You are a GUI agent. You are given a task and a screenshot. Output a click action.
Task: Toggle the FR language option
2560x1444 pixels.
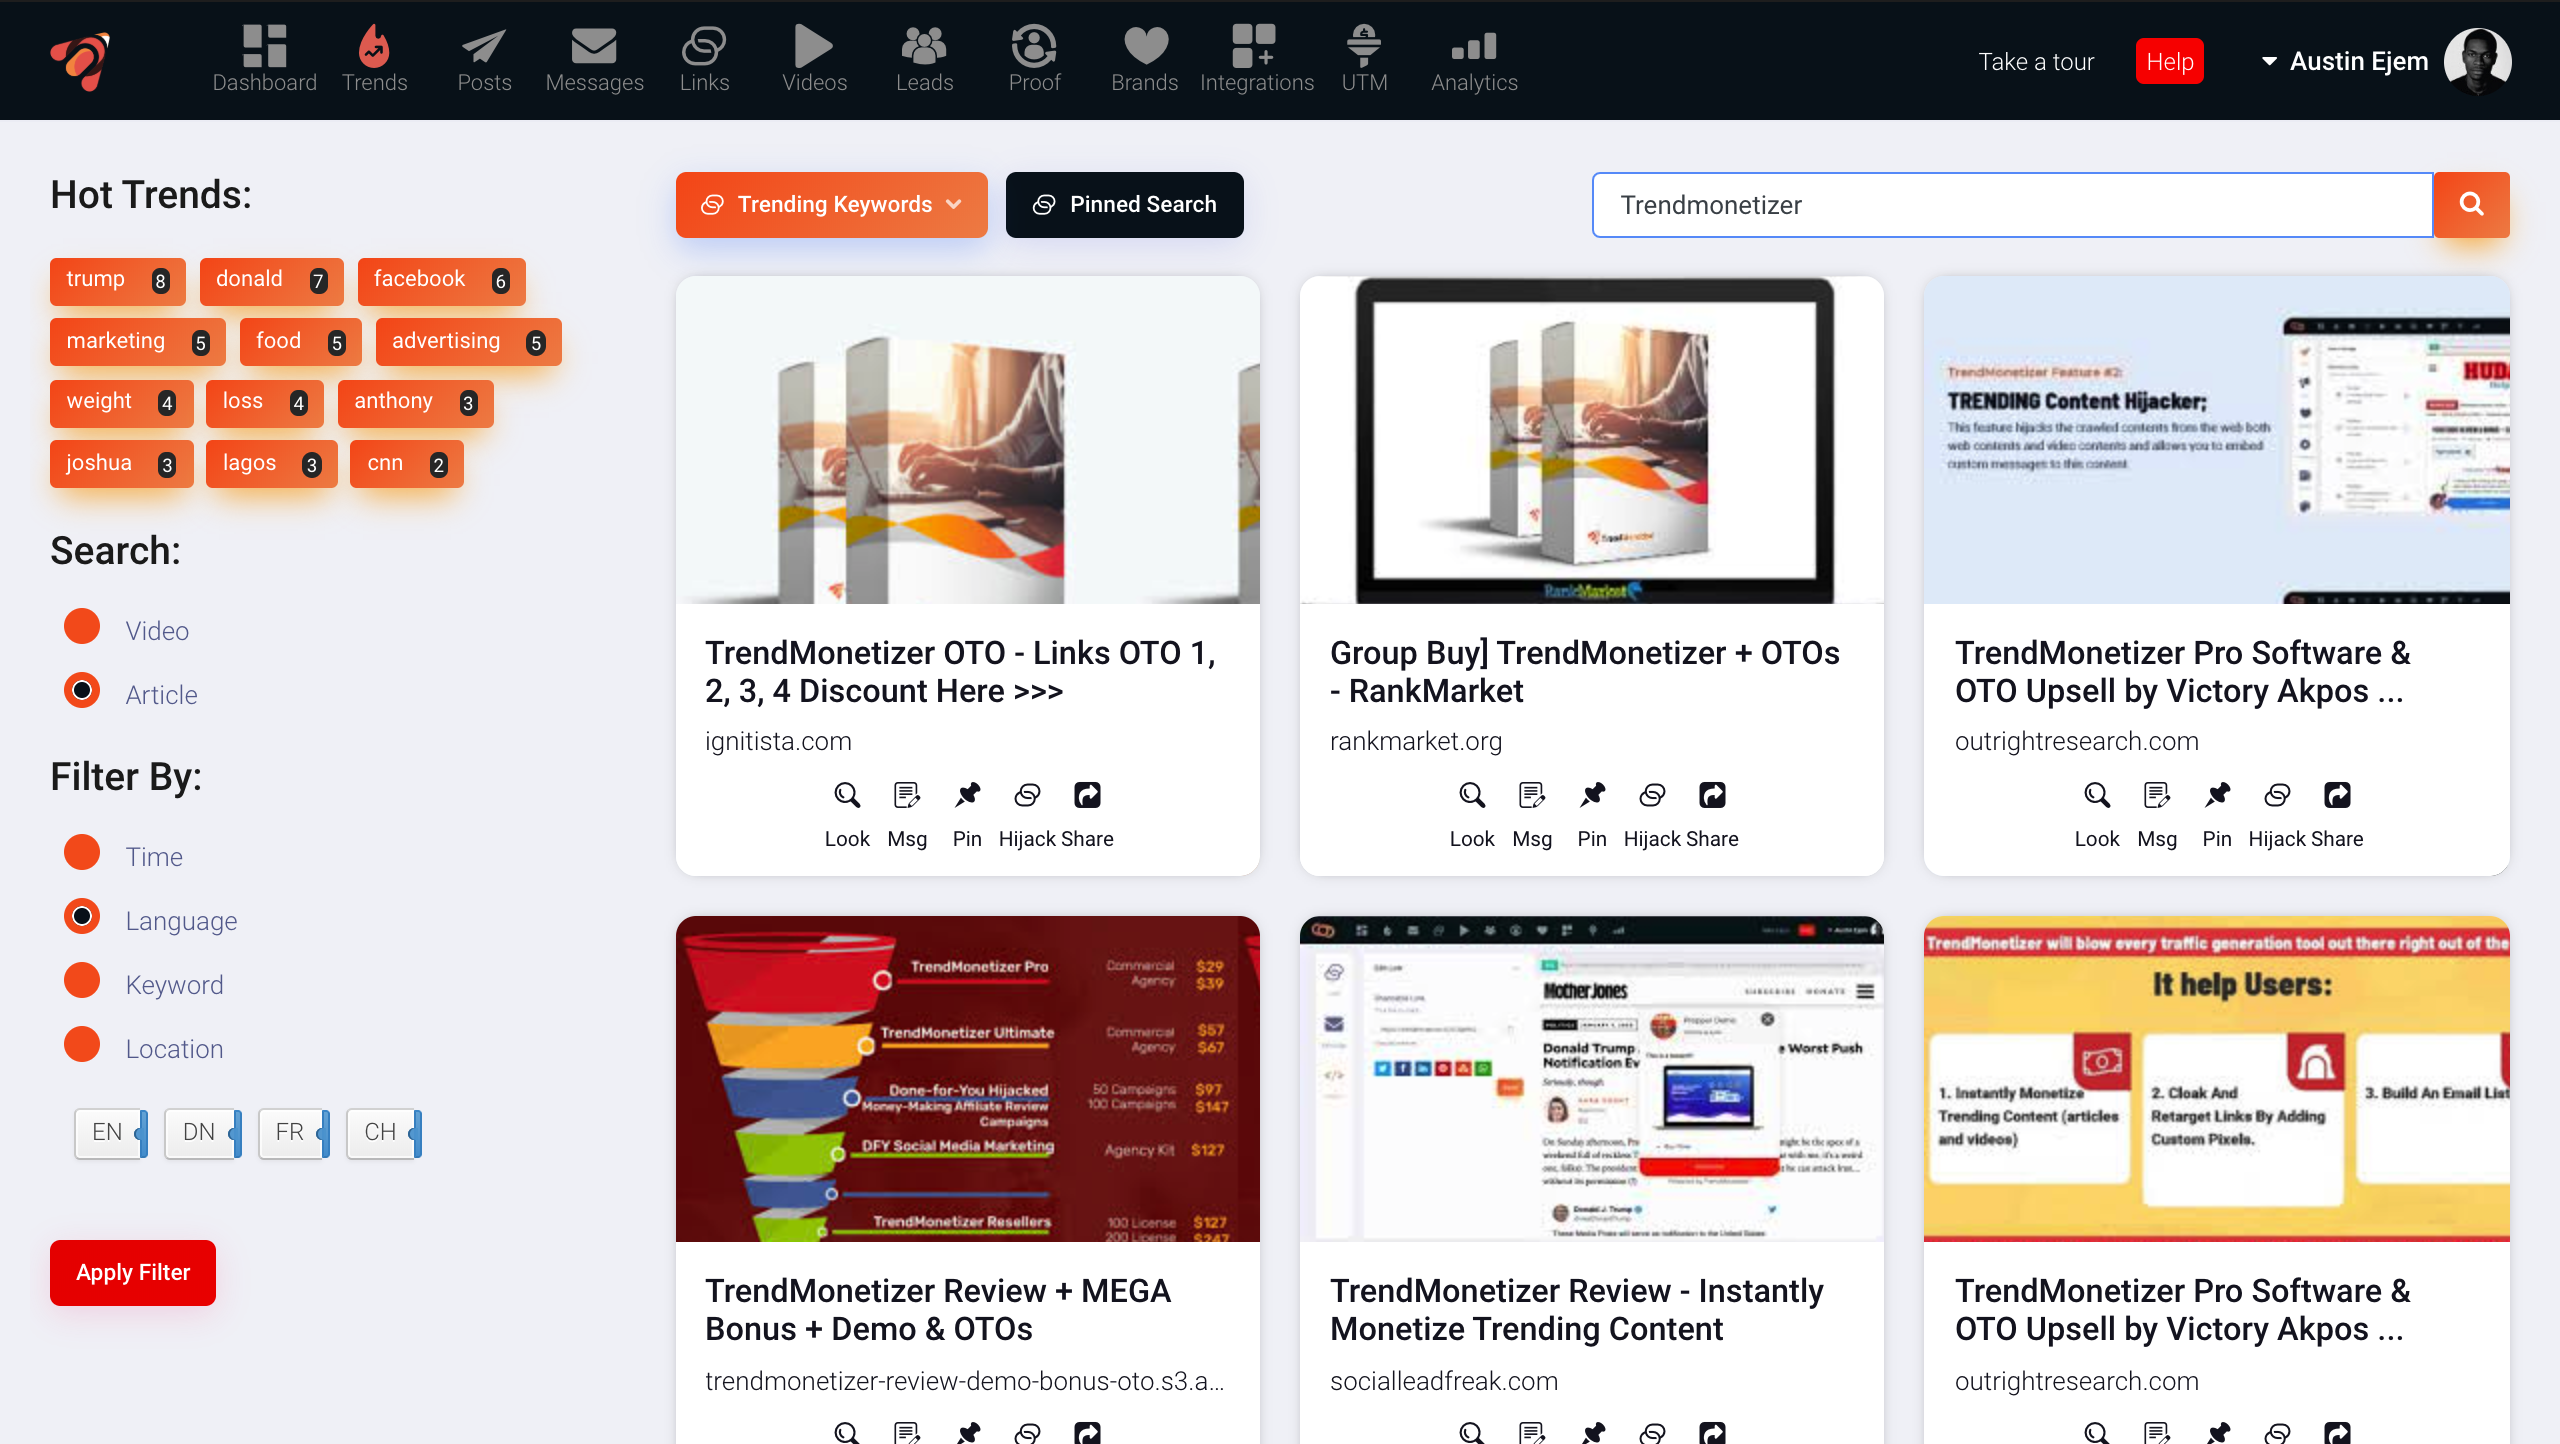[x=294, y=1133]
